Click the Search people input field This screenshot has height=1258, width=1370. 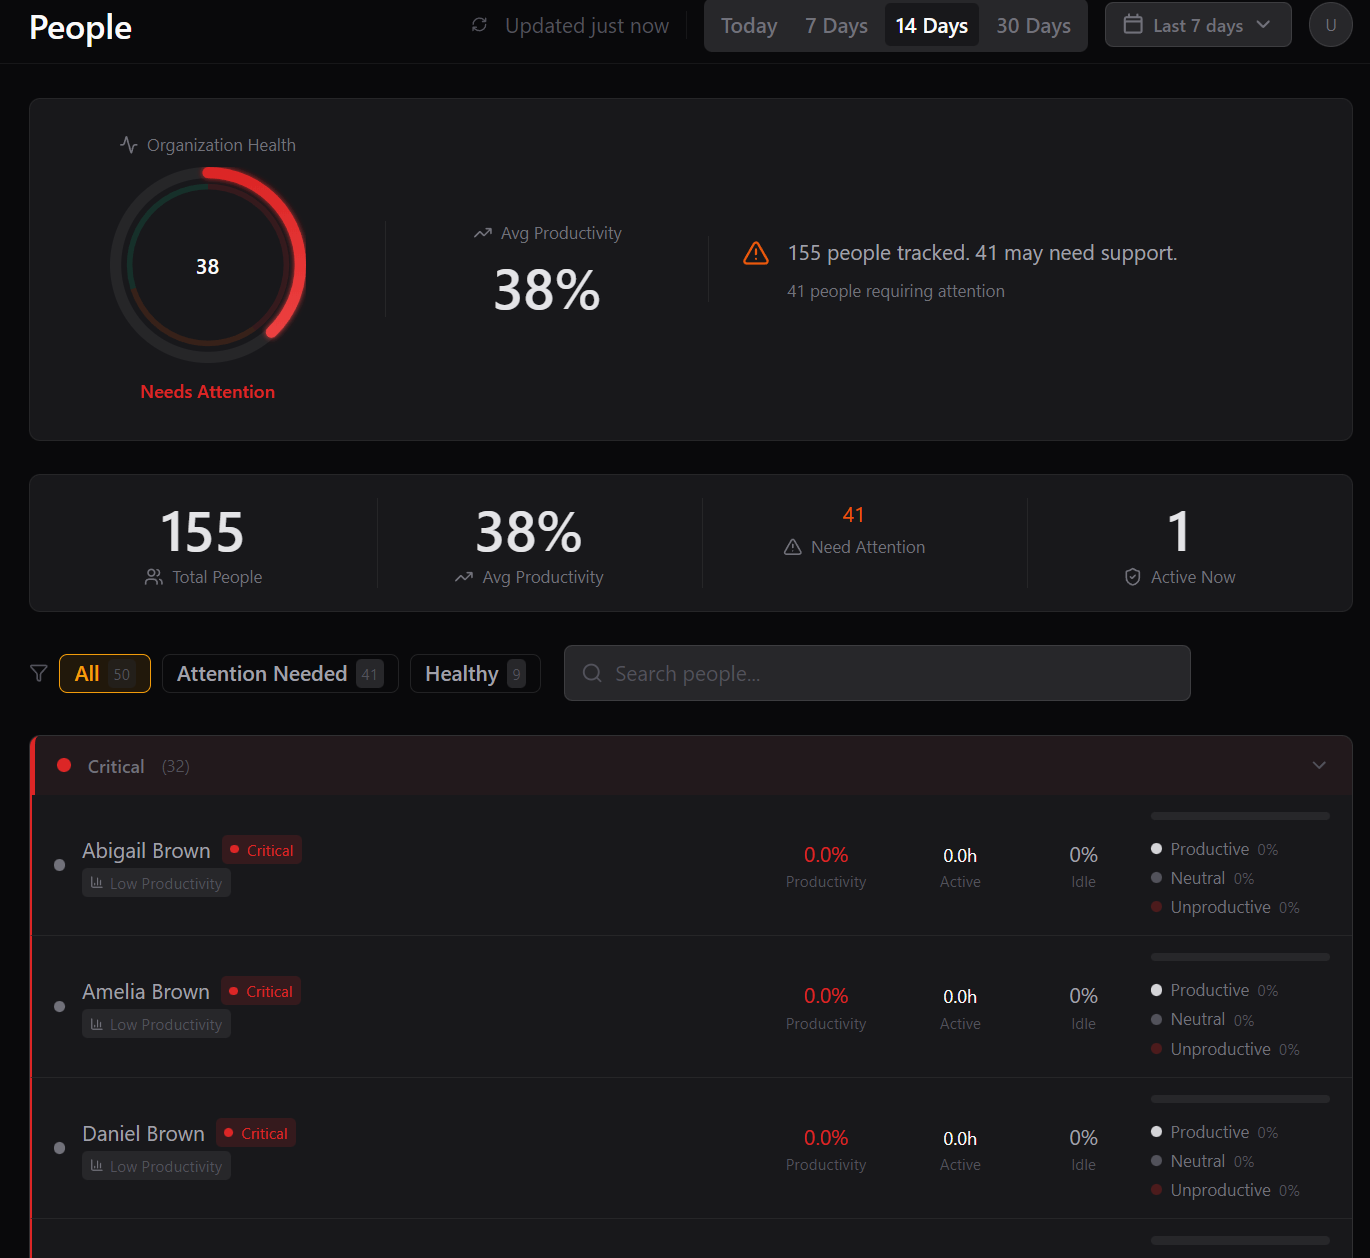click(x=877, y=673)
